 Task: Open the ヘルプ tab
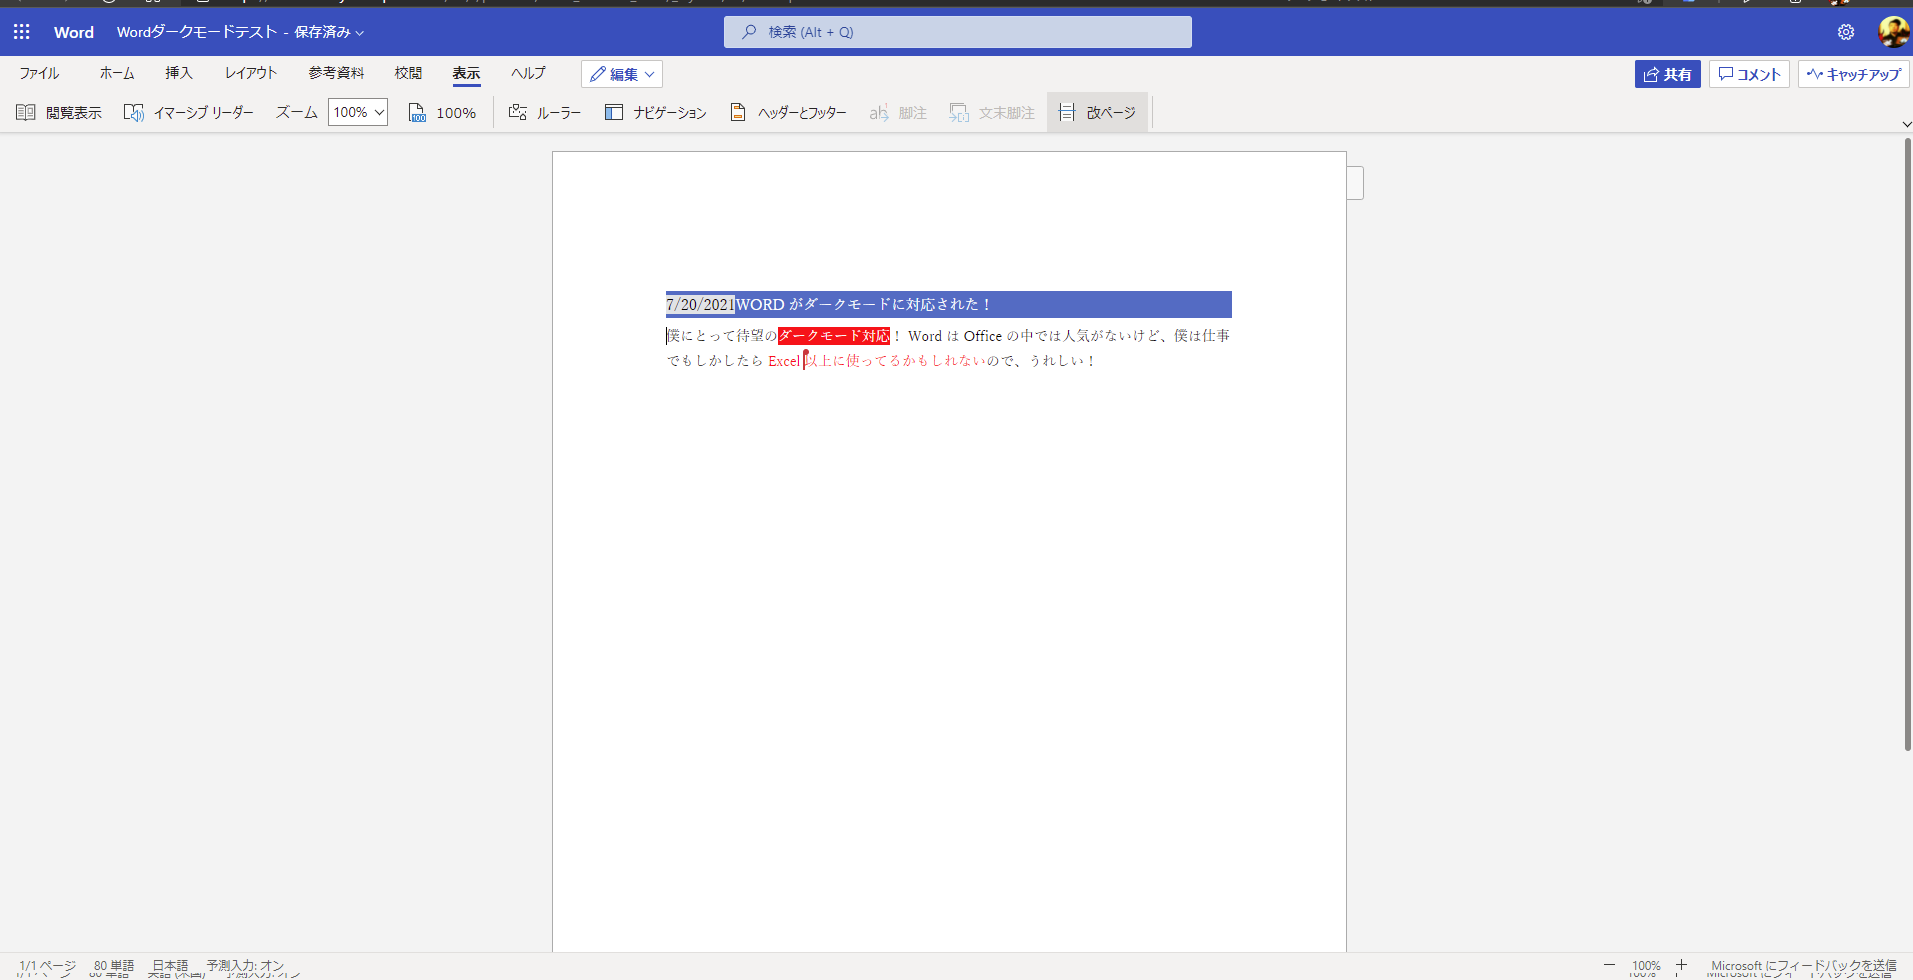tap(528, 73)
